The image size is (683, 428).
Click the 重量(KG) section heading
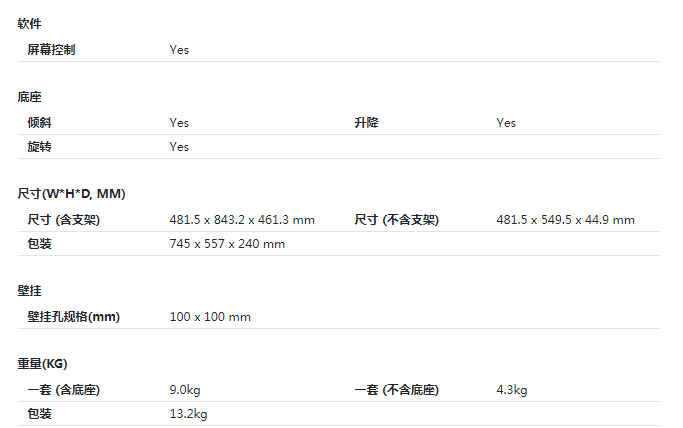tap(42, 364)
